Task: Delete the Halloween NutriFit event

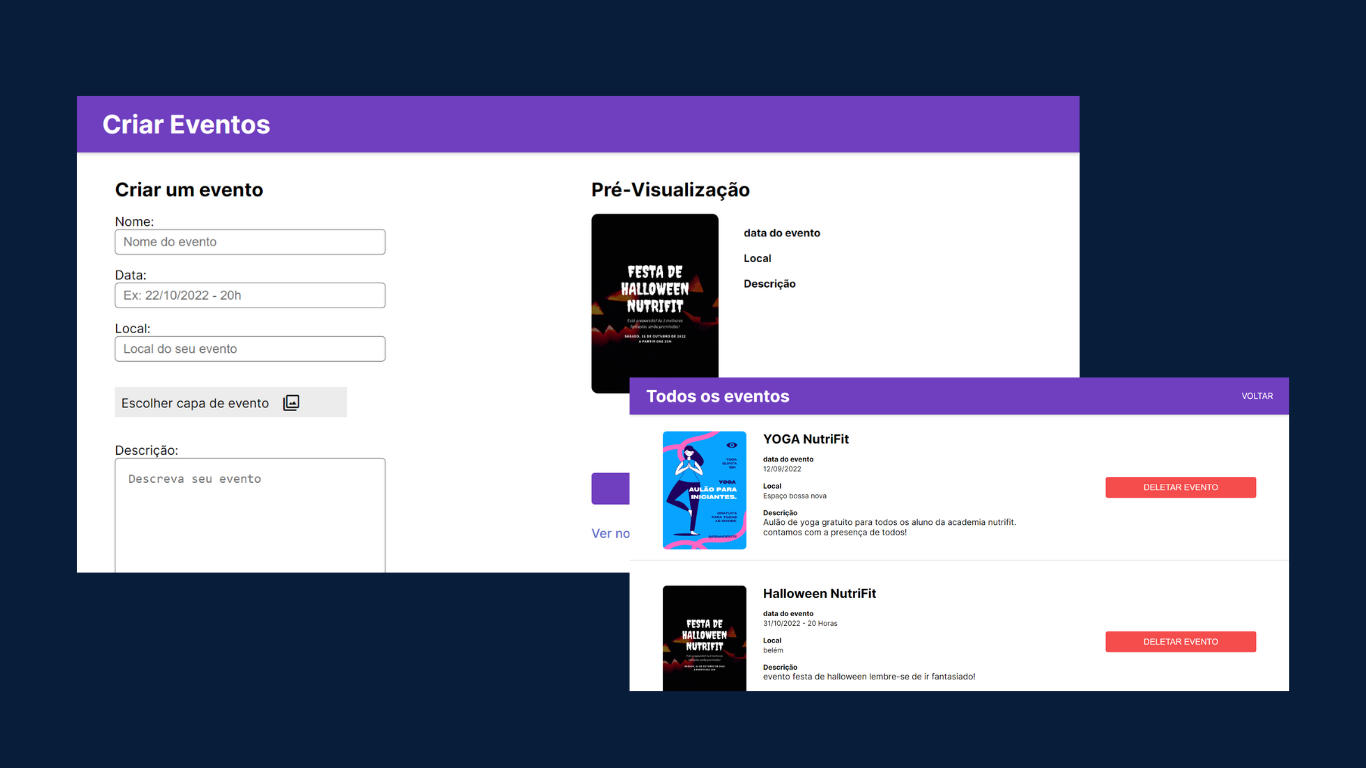Action: pyautogui.click(x=1180, y=642)
